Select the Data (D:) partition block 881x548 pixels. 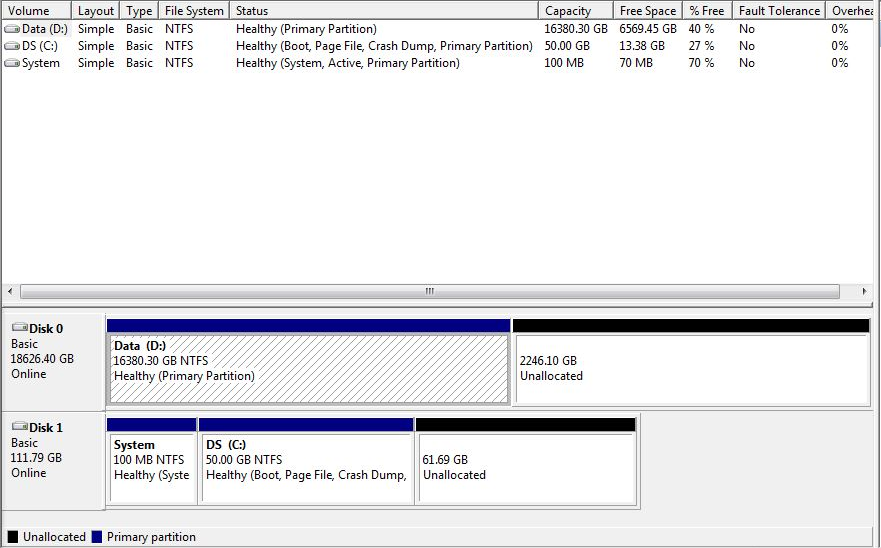pyautogui.click(x=309, y=368)
